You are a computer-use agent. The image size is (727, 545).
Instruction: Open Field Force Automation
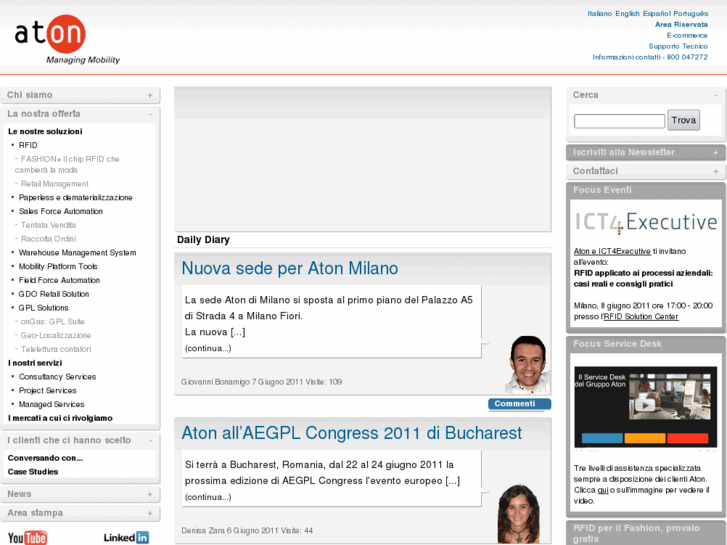[x=59, y=280]
